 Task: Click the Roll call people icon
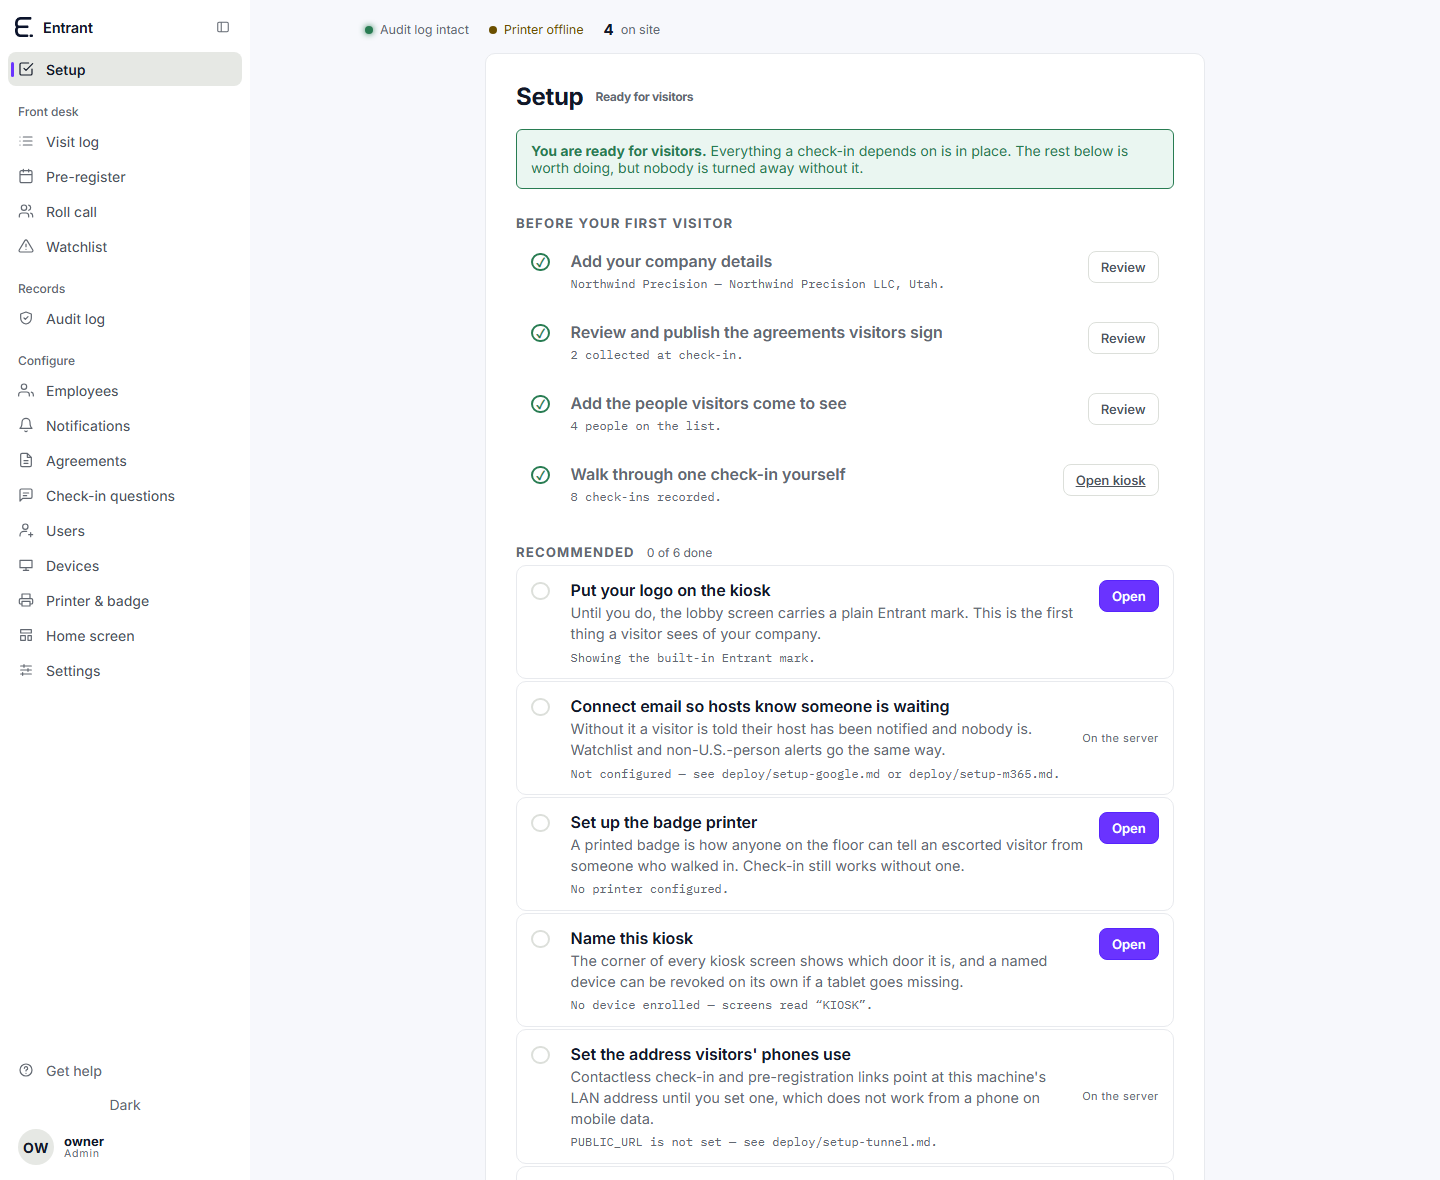[26, 212]
